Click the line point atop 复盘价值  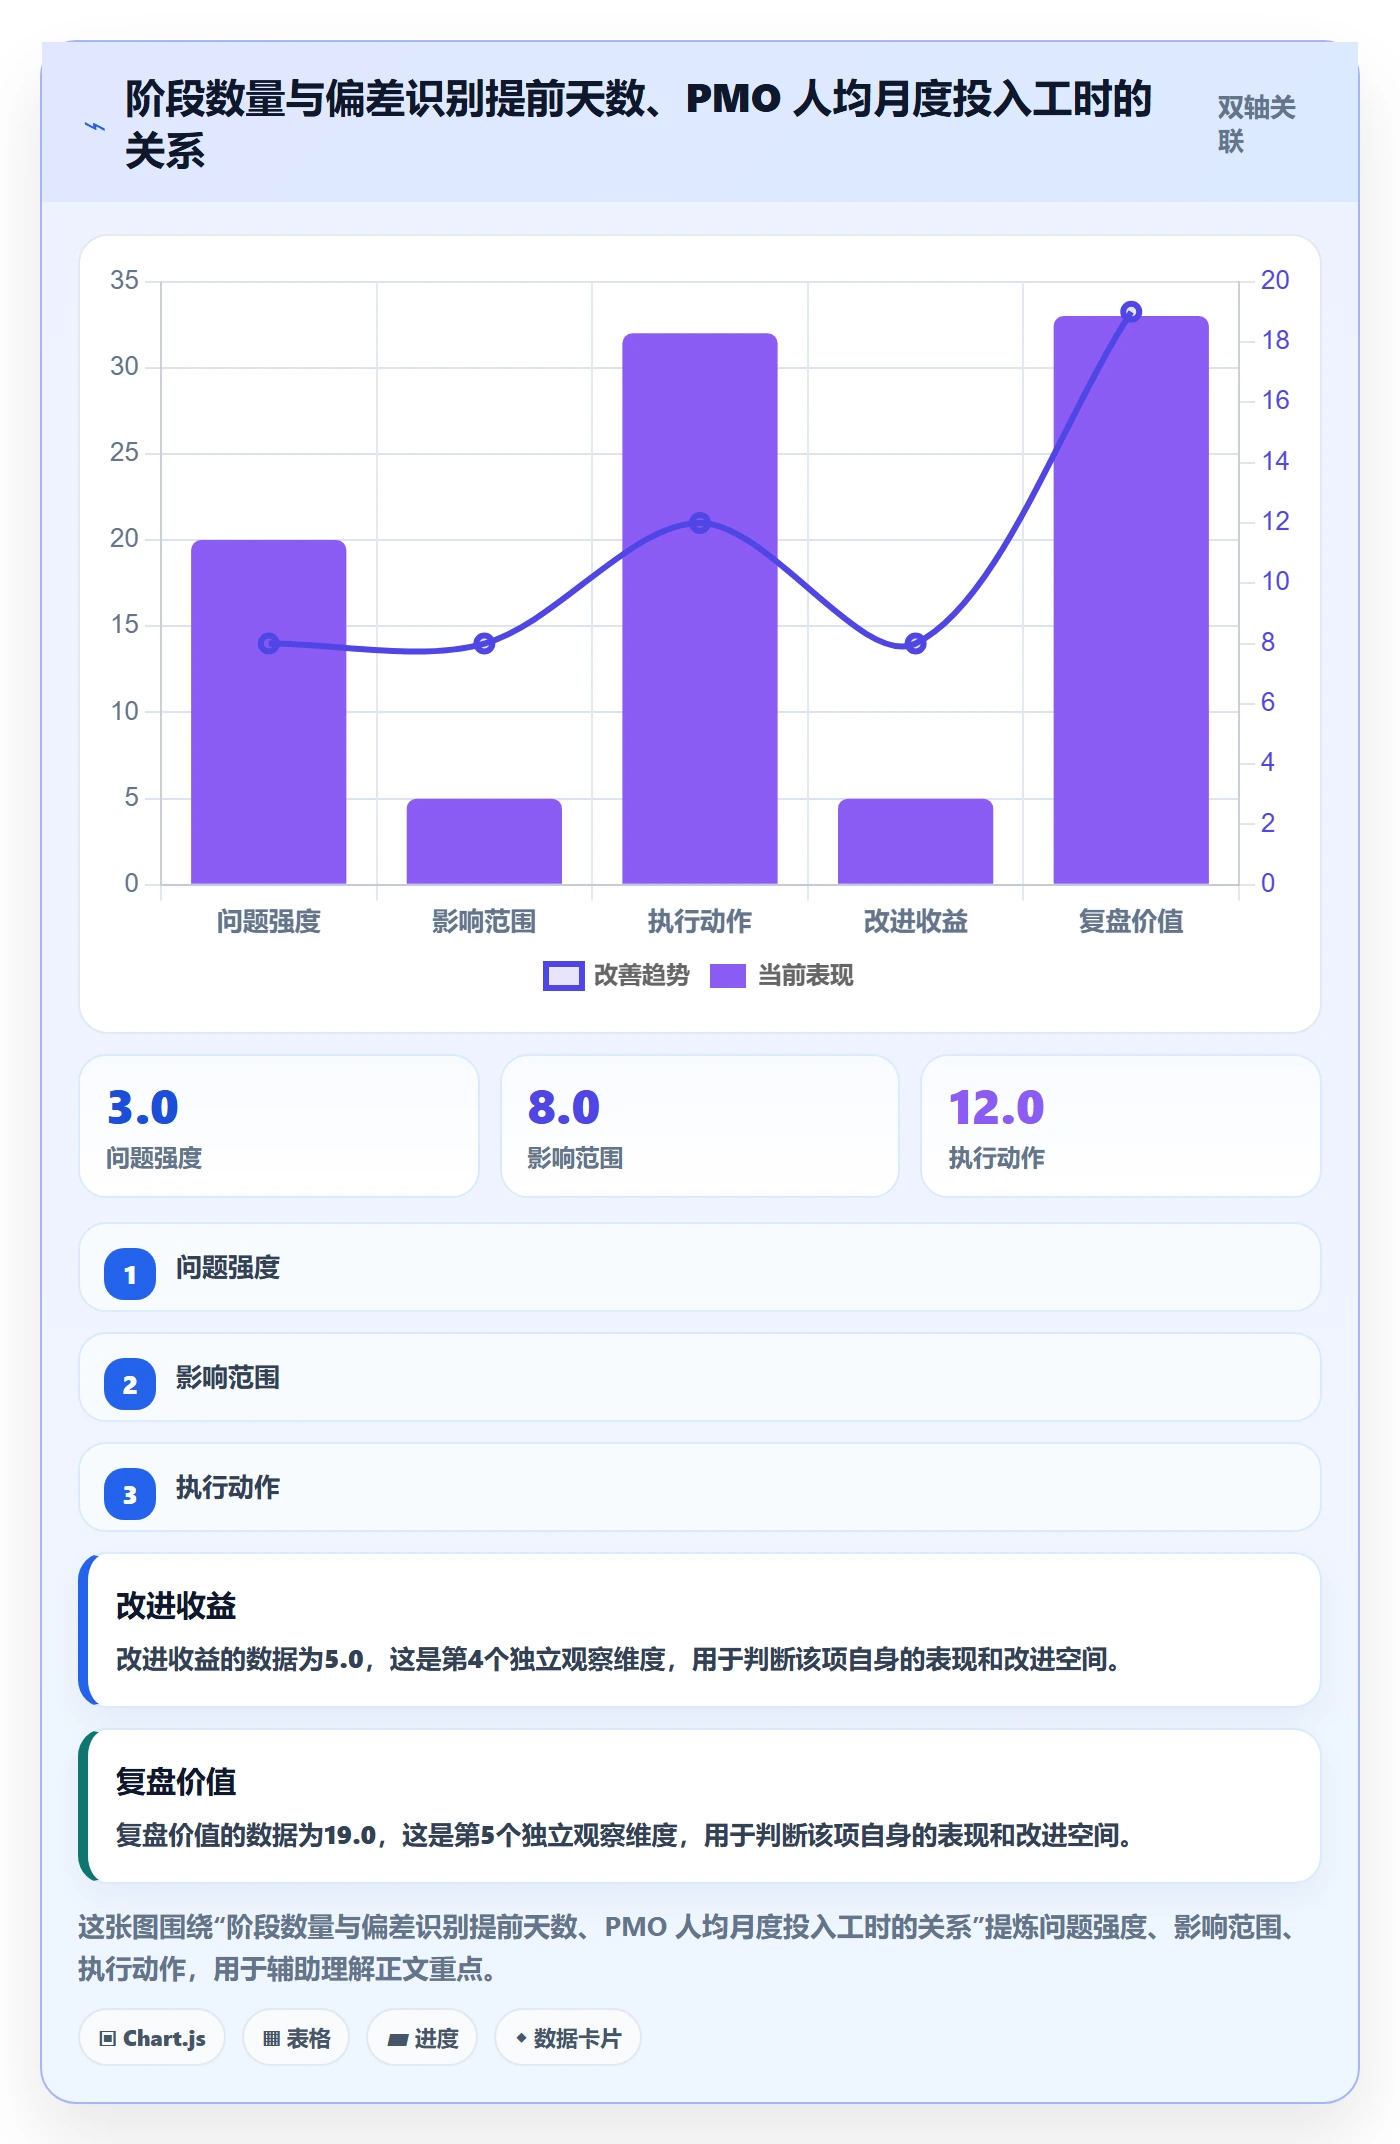tap(1131, 312)
